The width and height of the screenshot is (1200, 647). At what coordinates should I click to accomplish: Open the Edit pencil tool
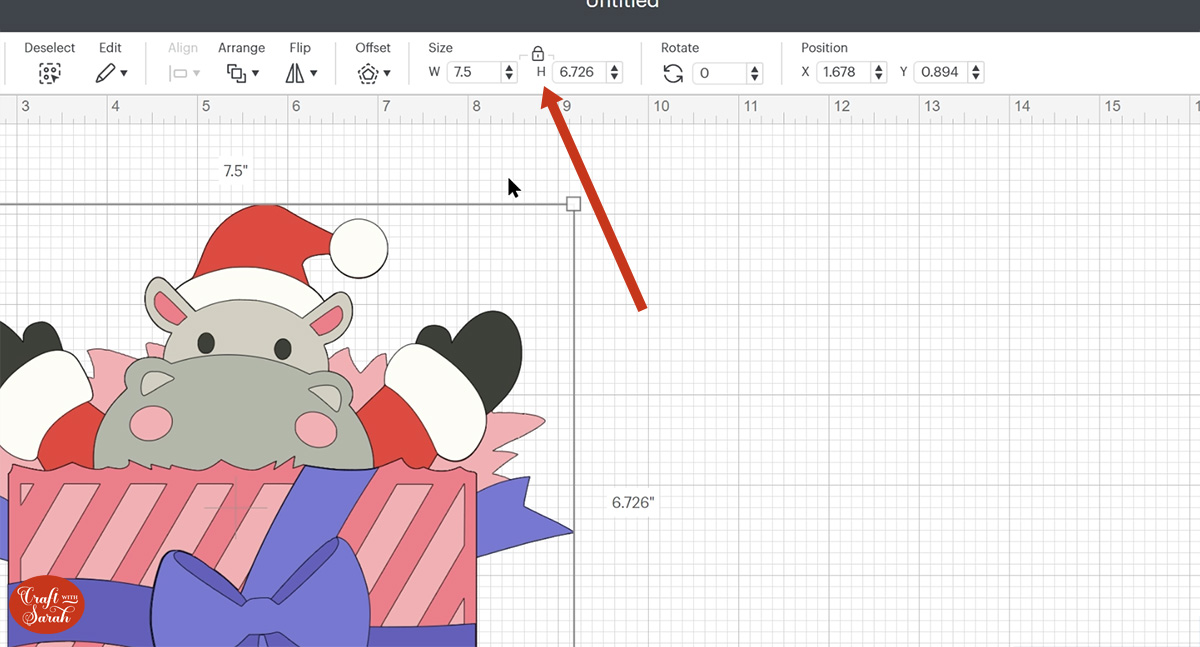[x=105, y=73]
